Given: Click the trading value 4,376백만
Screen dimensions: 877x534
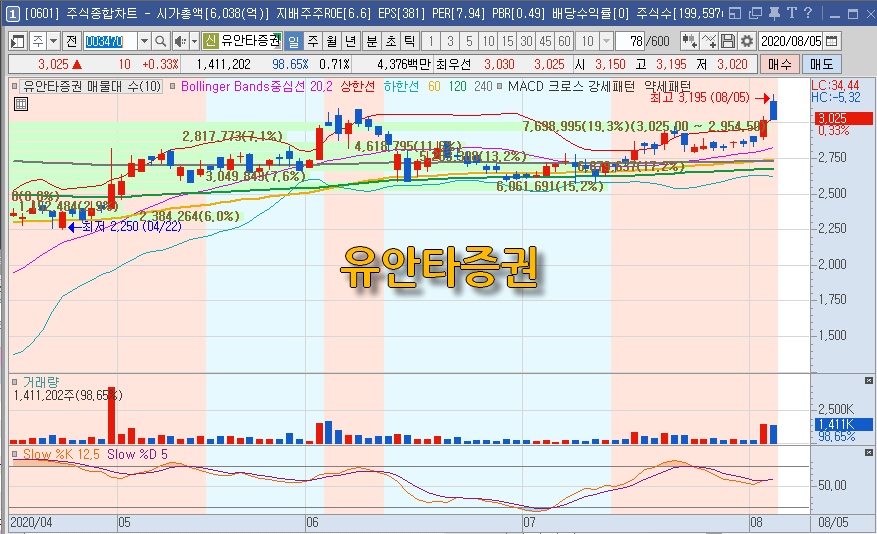Looking at the screenshot, I should tap(404, 64).
